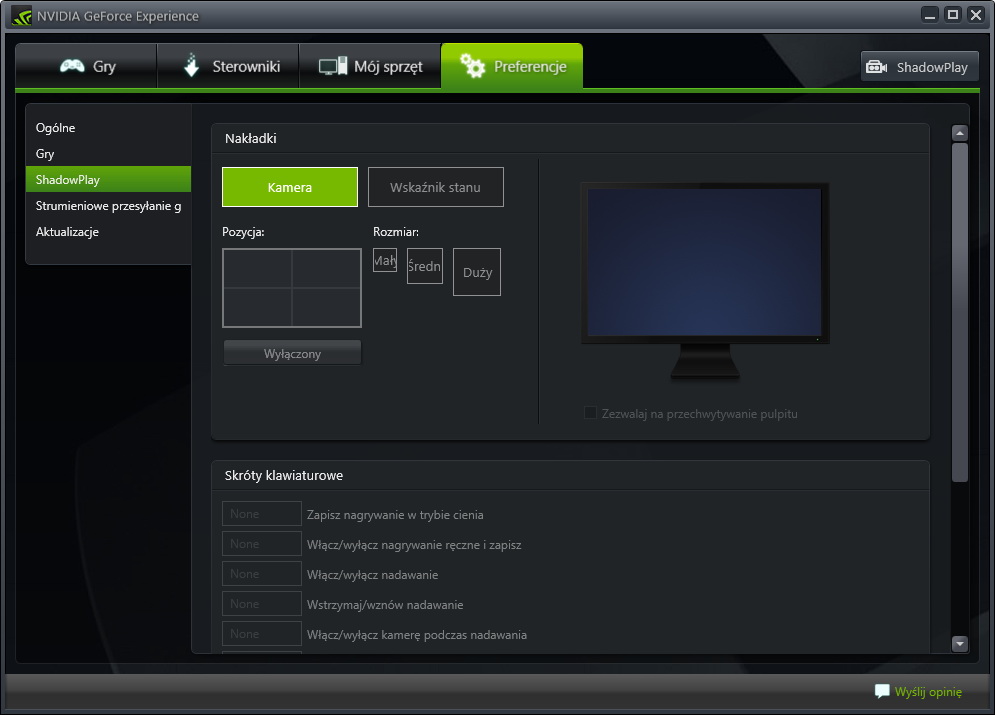Click the Pozycja: label

[x=243, y=232]
